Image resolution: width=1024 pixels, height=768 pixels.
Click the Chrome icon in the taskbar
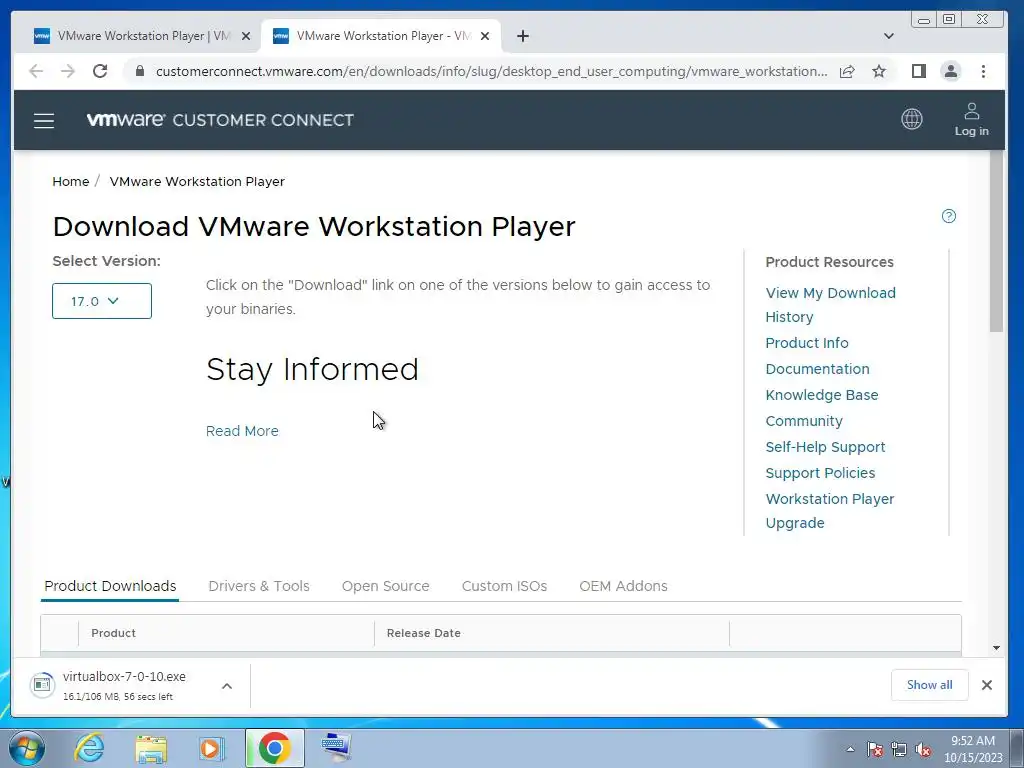click(274, 748)
